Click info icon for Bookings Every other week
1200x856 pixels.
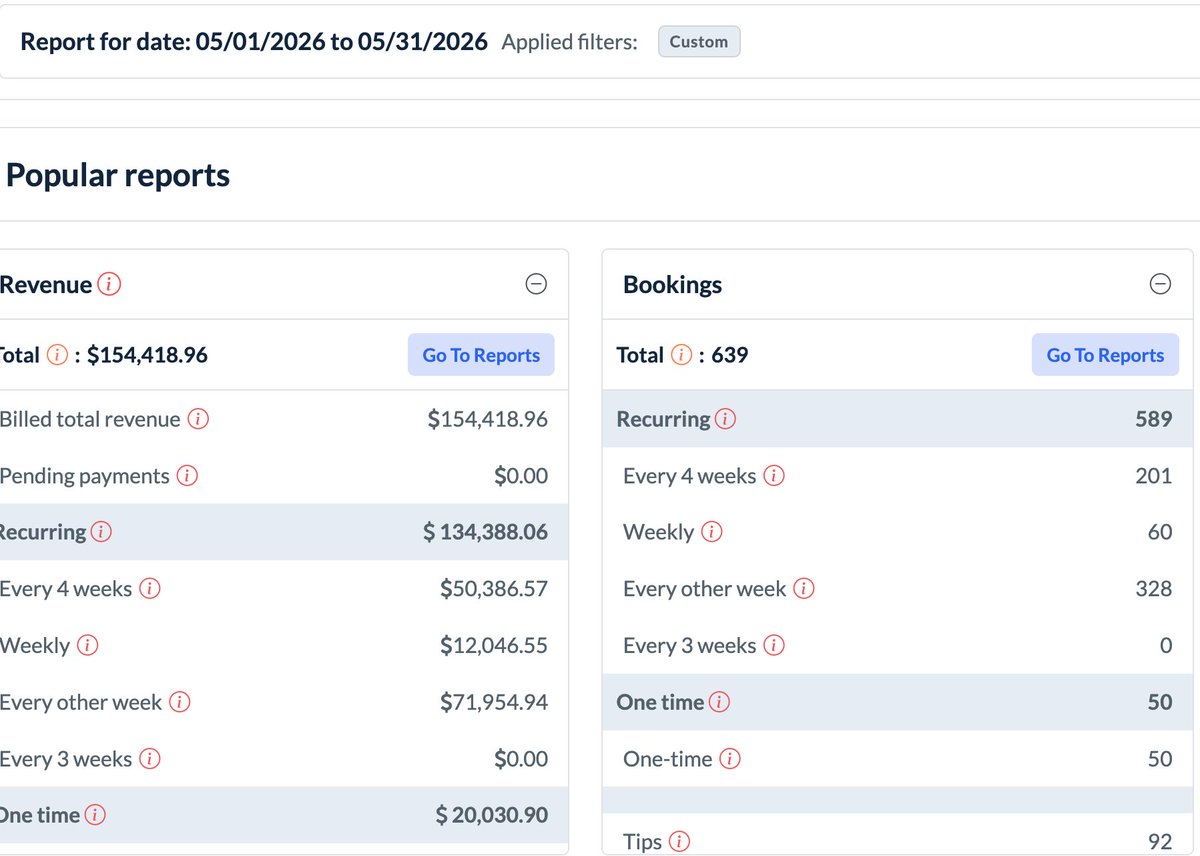(x=803, y=589)
